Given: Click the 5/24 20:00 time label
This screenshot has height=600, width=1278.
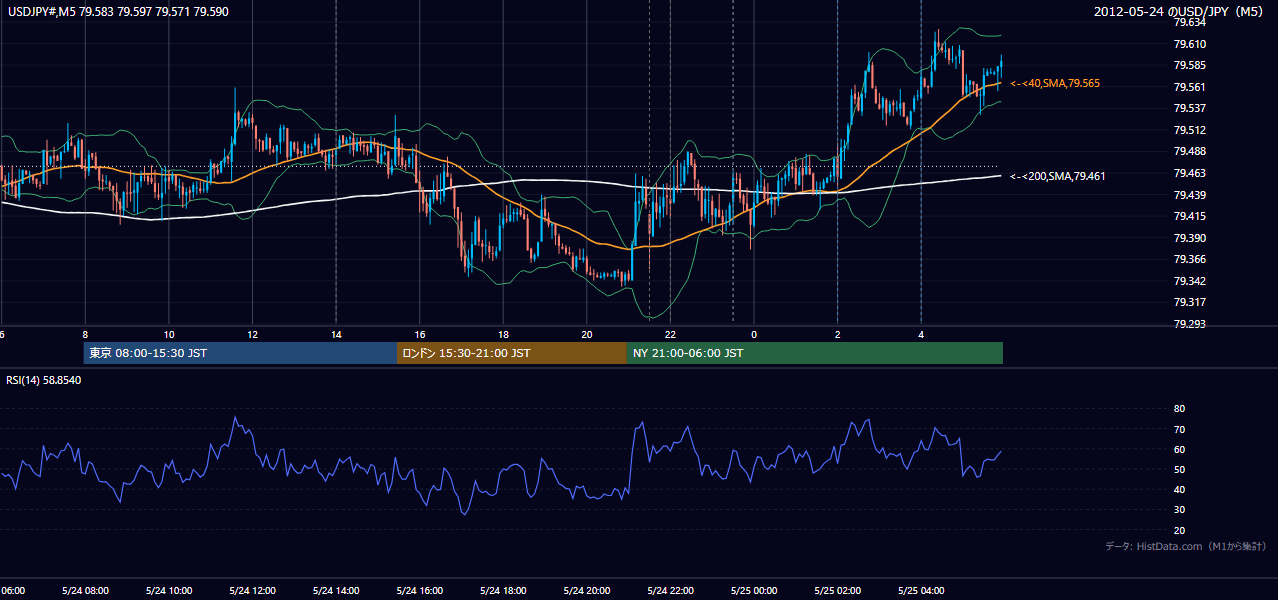Looking at the screenshot, I should point(587,591).
